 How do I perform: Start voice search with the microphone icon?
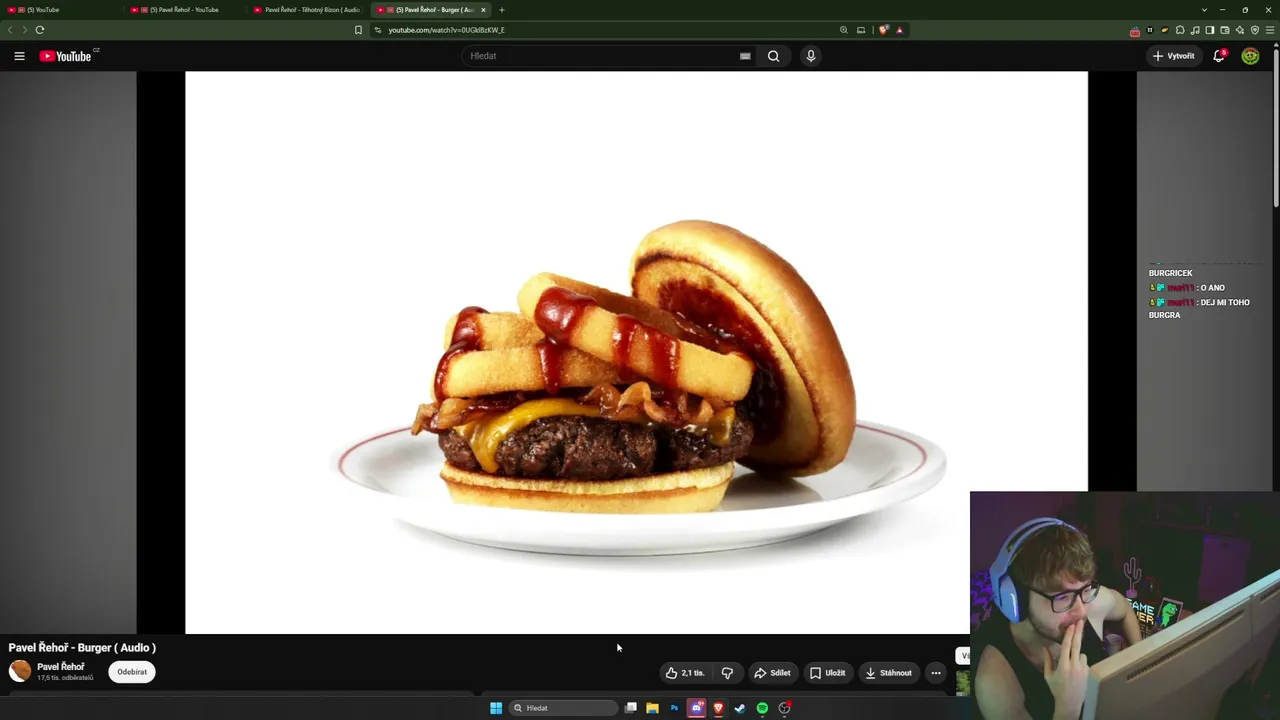[811, 56]
